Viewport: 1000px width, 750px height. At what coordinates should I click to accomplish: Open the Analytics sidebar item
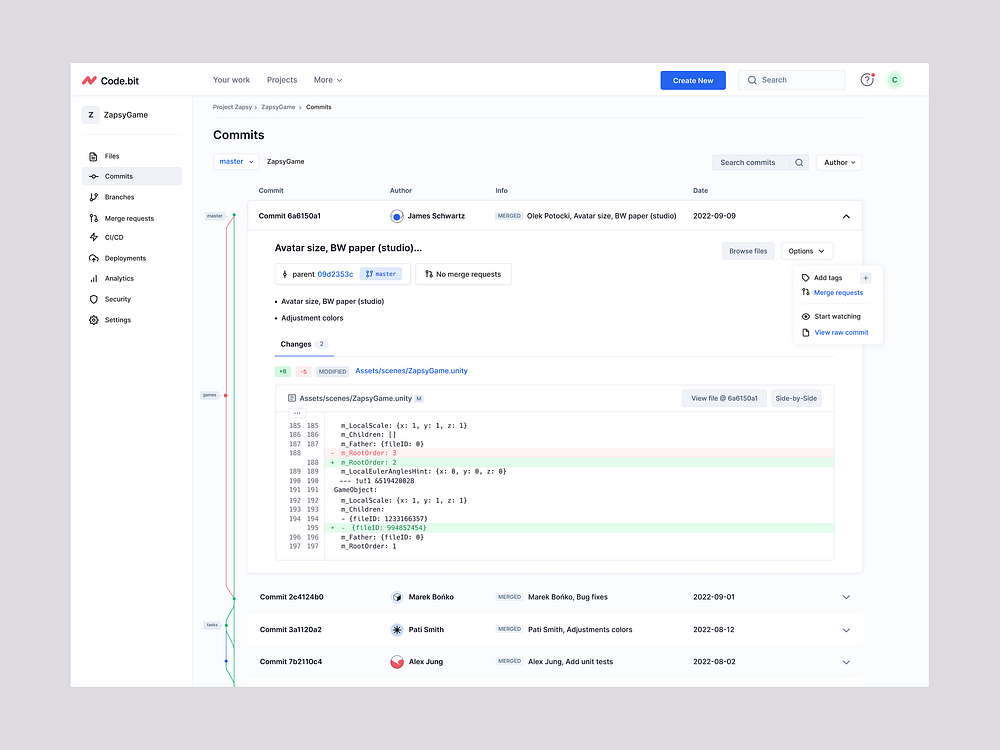(119, 279)
